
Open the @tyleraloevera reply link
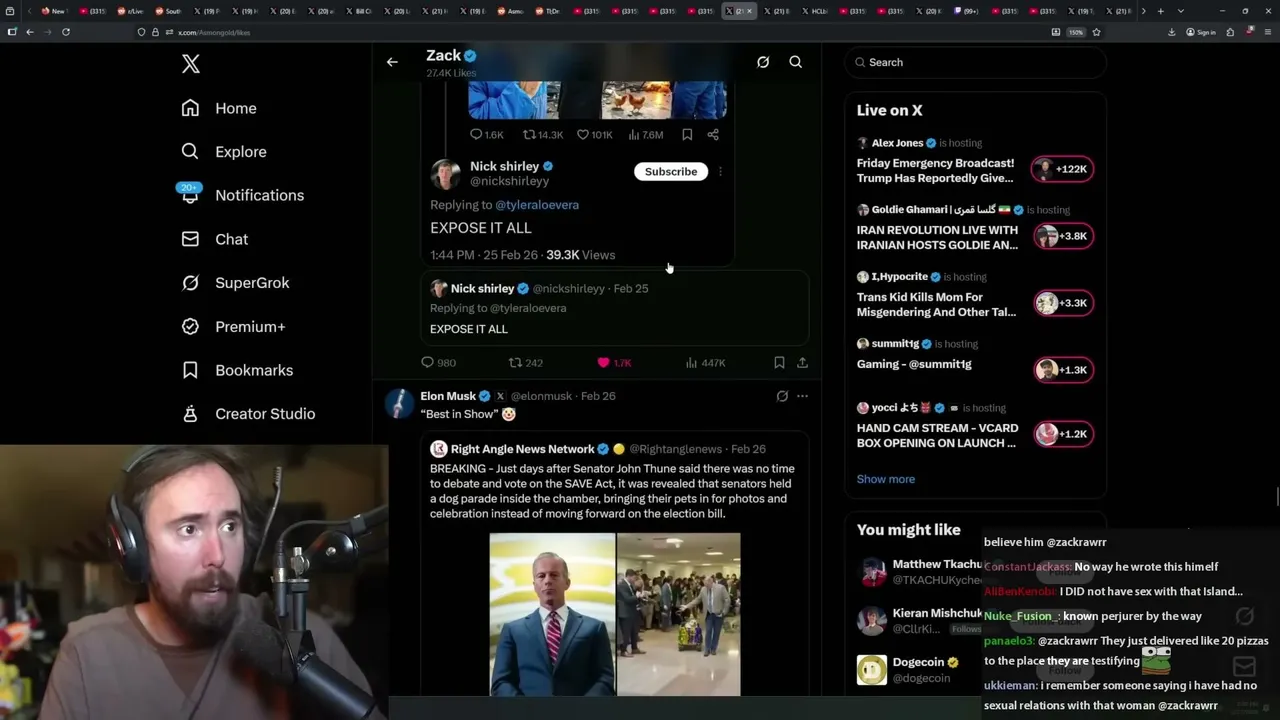(x=537, y=205)
